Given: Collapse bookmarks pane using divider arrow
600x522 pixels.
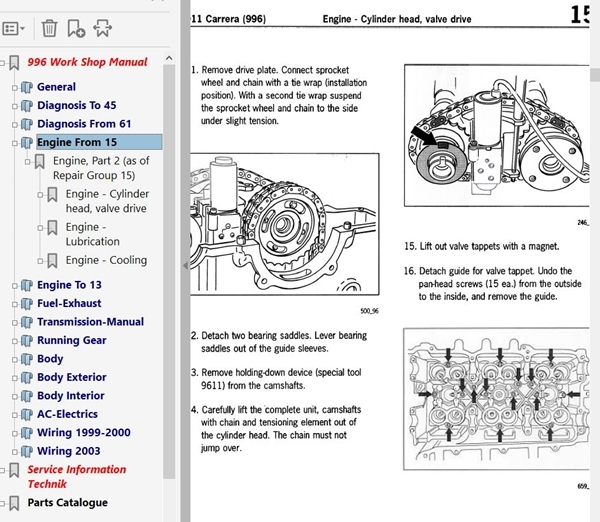Looking at the screenshot, I should 185,265.
